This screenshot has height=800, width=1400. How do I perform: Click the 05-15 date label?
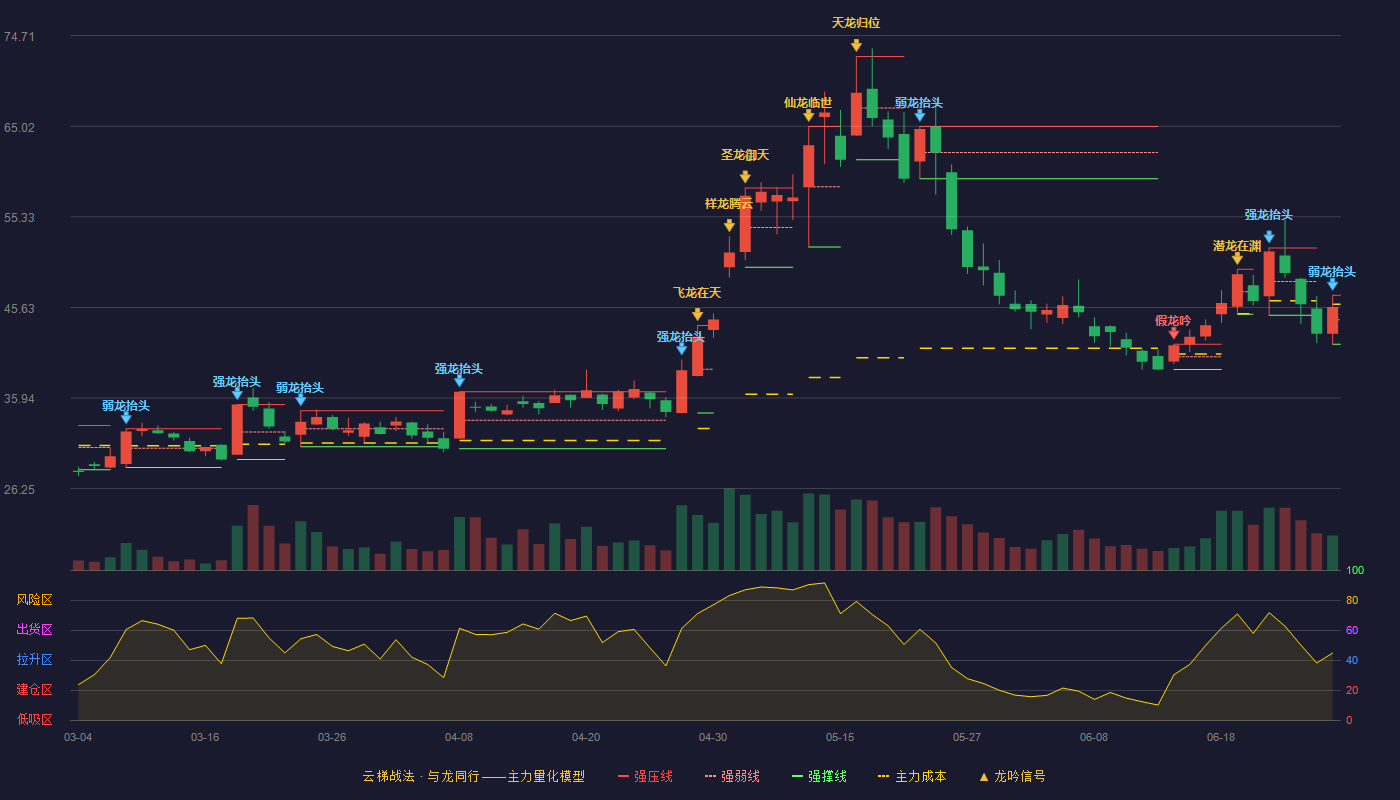coord(840,737)
